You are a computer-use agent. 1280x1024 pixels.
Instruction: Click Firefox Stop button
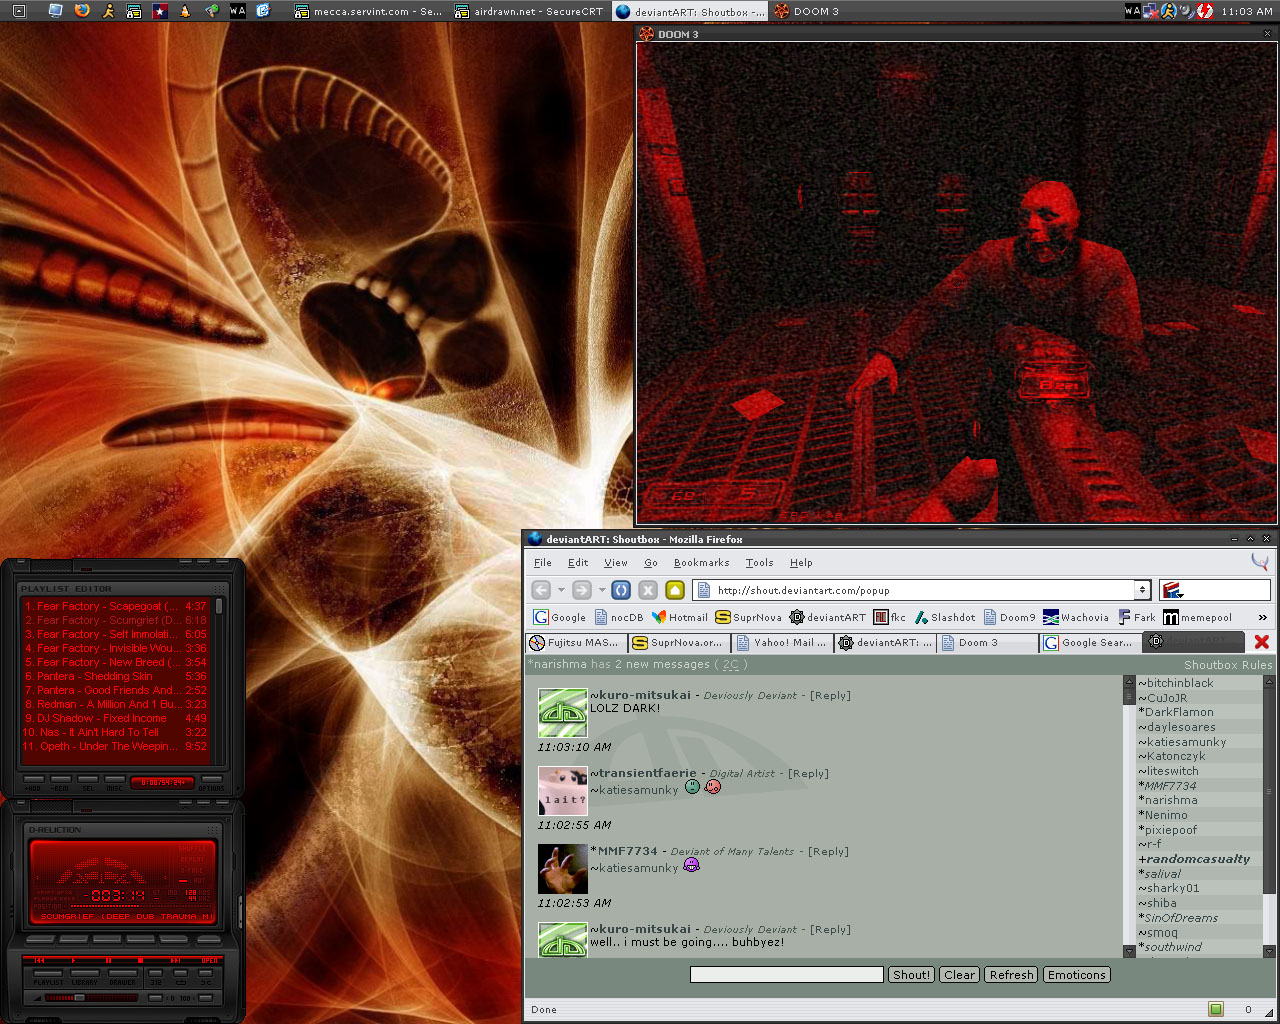coord(648,590)
